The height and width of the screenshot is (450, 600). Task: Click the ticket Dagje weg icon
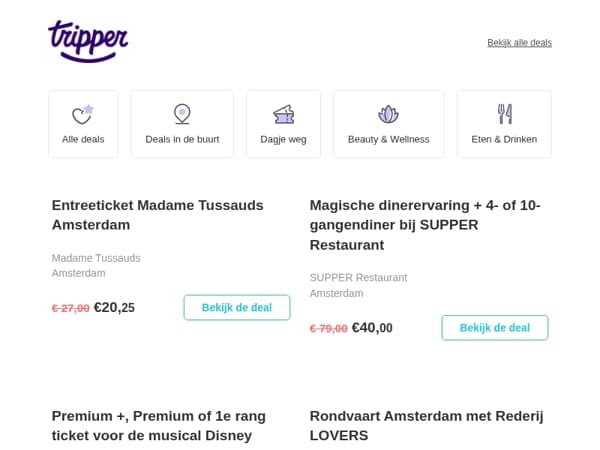click(284, 114)
